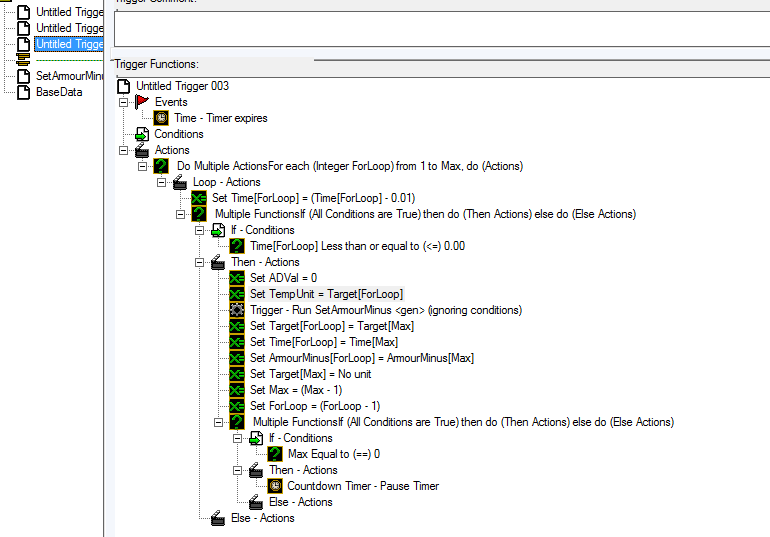Select the Set ADVal = 0 action

[x=283, y=278]
